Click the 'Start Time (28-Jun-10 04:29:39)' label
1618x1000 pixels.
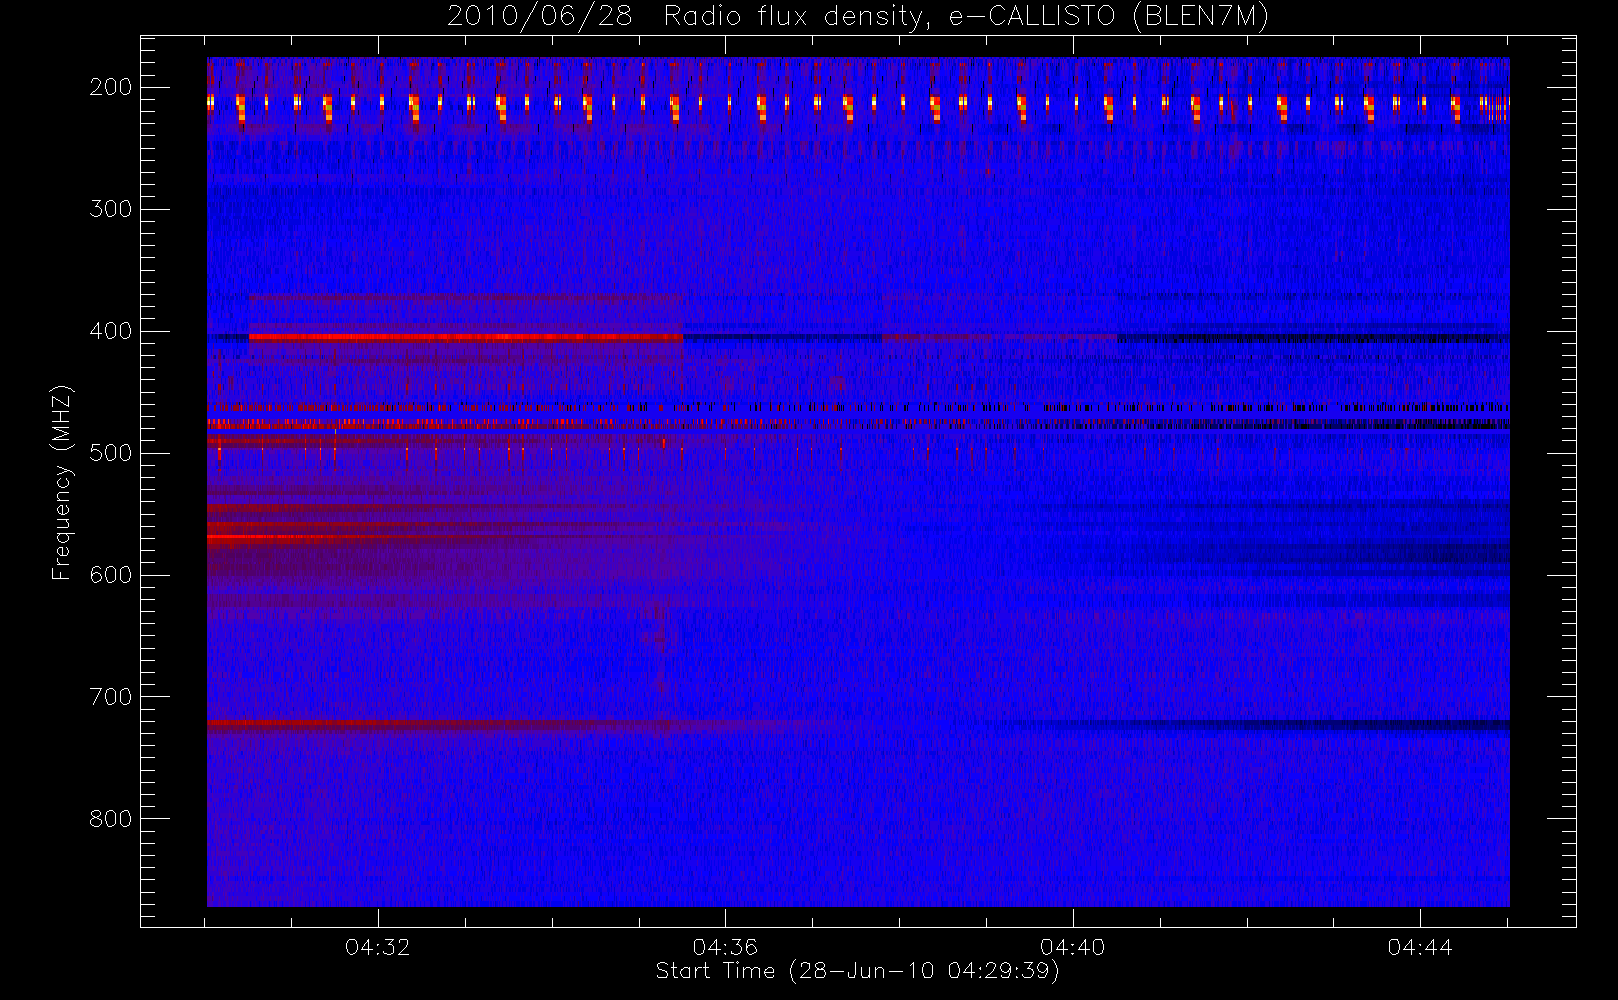coord(857,971)
